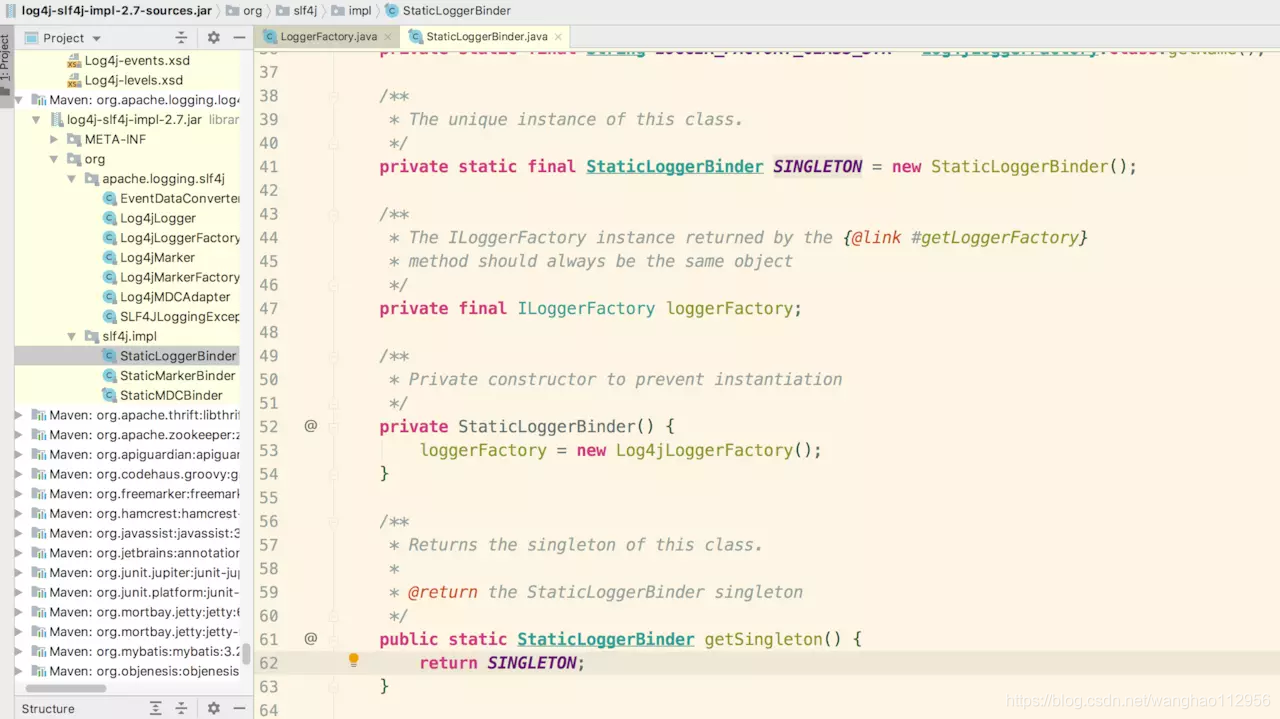Collapse Maven: org.apache.logging.log4j library node
Image resolution: width=1280 pixels, height=719 pixels.
coord(20,100)
